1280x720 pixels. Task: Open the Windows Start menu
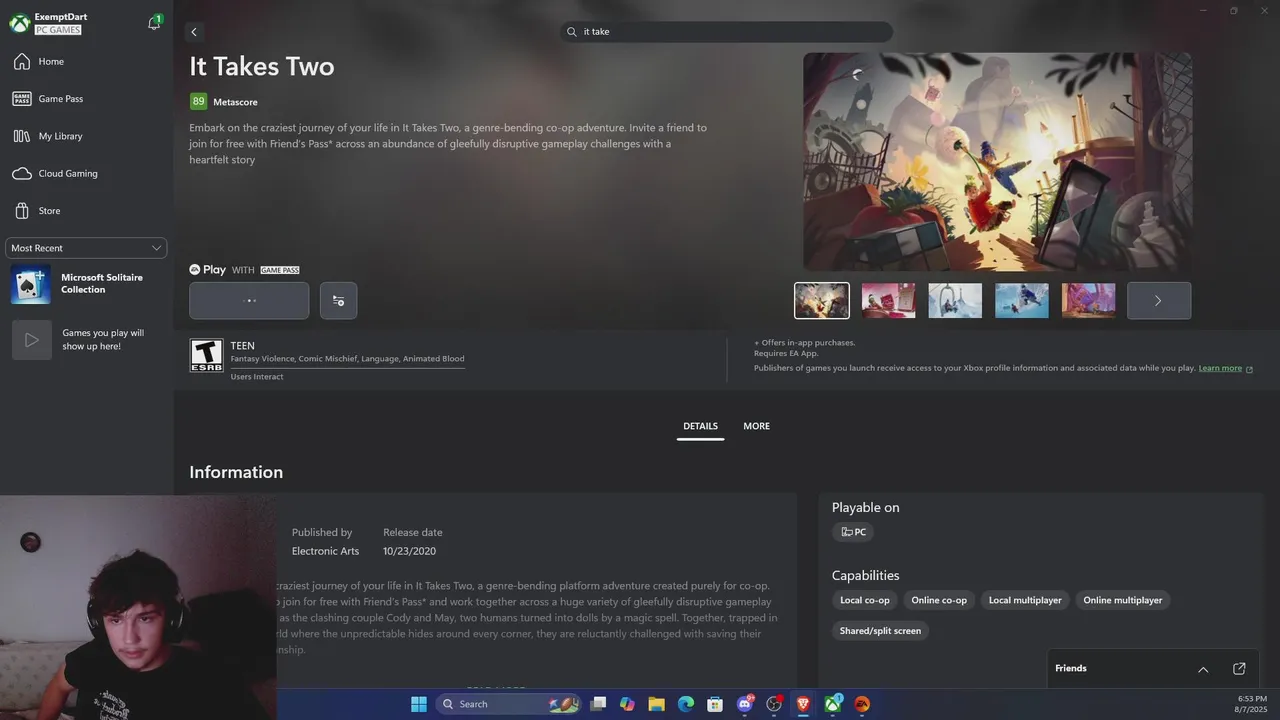point(419,704)
